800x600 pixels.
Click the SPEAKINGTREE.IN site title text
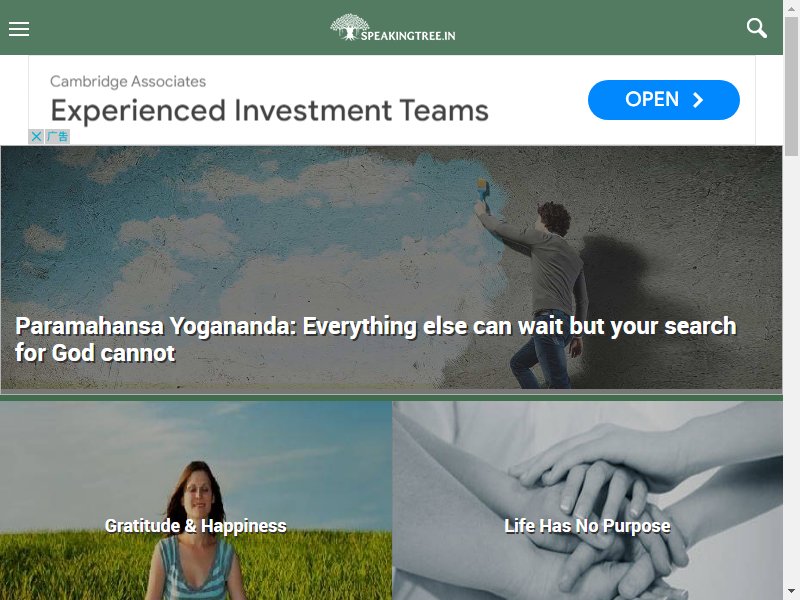[x=408, y=35]
